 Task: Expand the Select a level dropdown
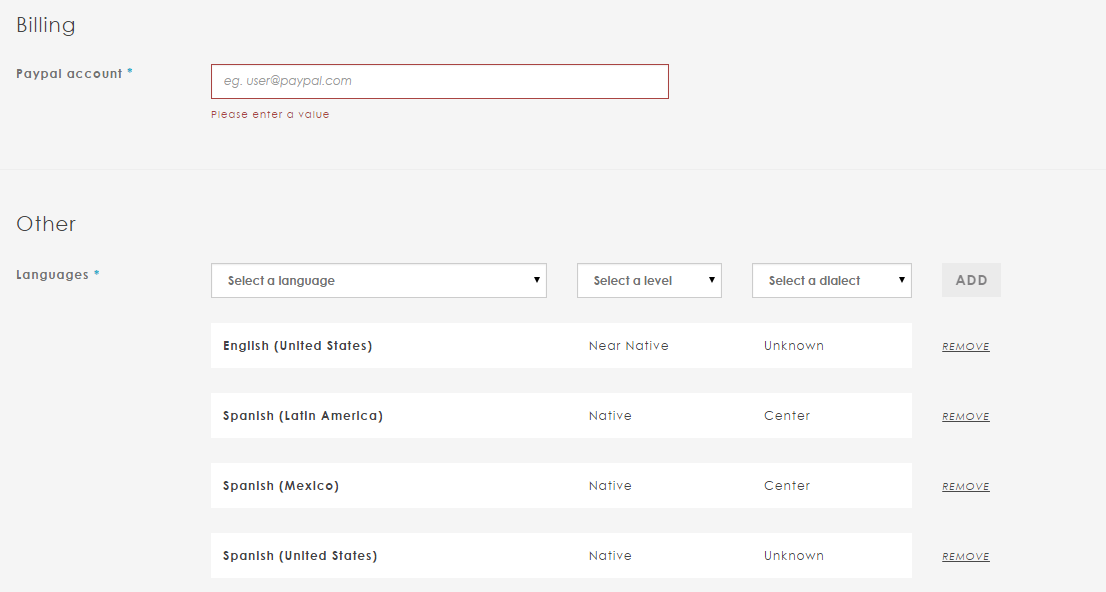(x=649, y=281)
